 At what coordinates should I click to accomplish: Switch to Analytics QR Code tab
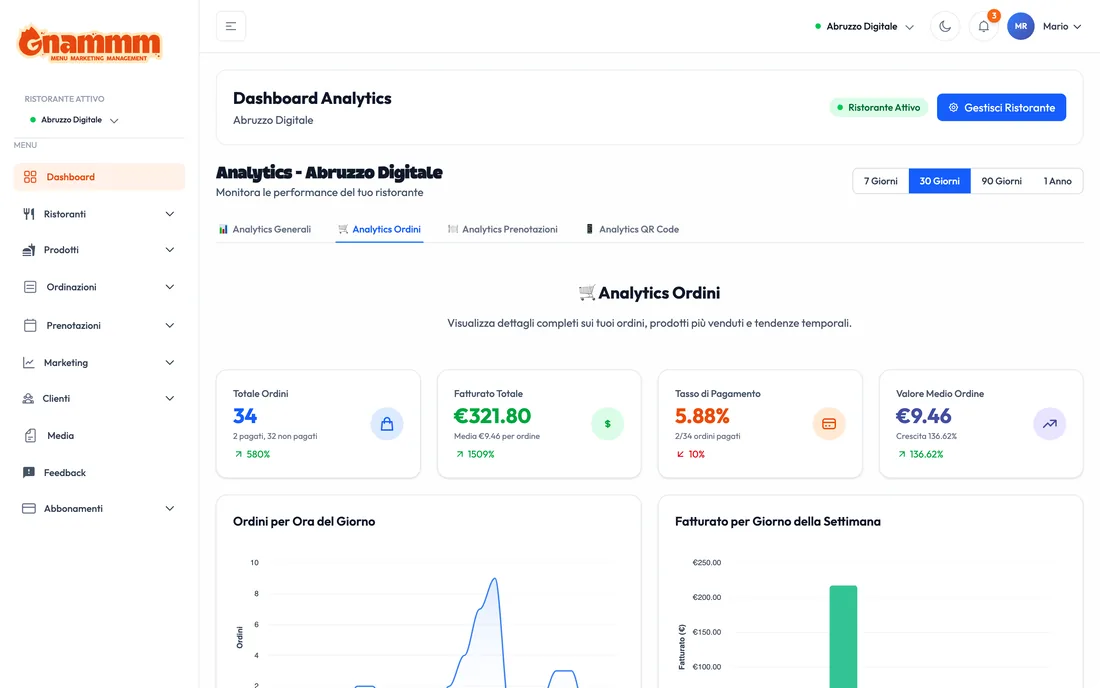[x=632, y=229]
